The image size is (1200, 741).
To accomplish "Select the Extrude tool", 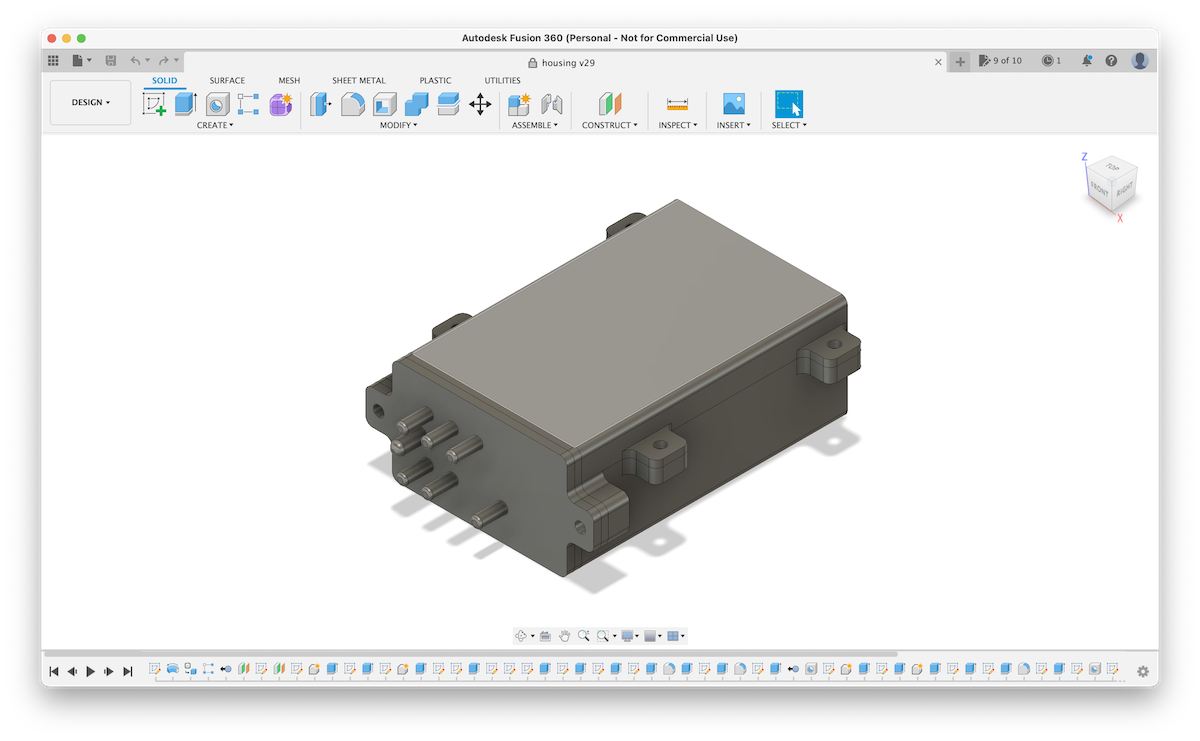I will [186, 104].
